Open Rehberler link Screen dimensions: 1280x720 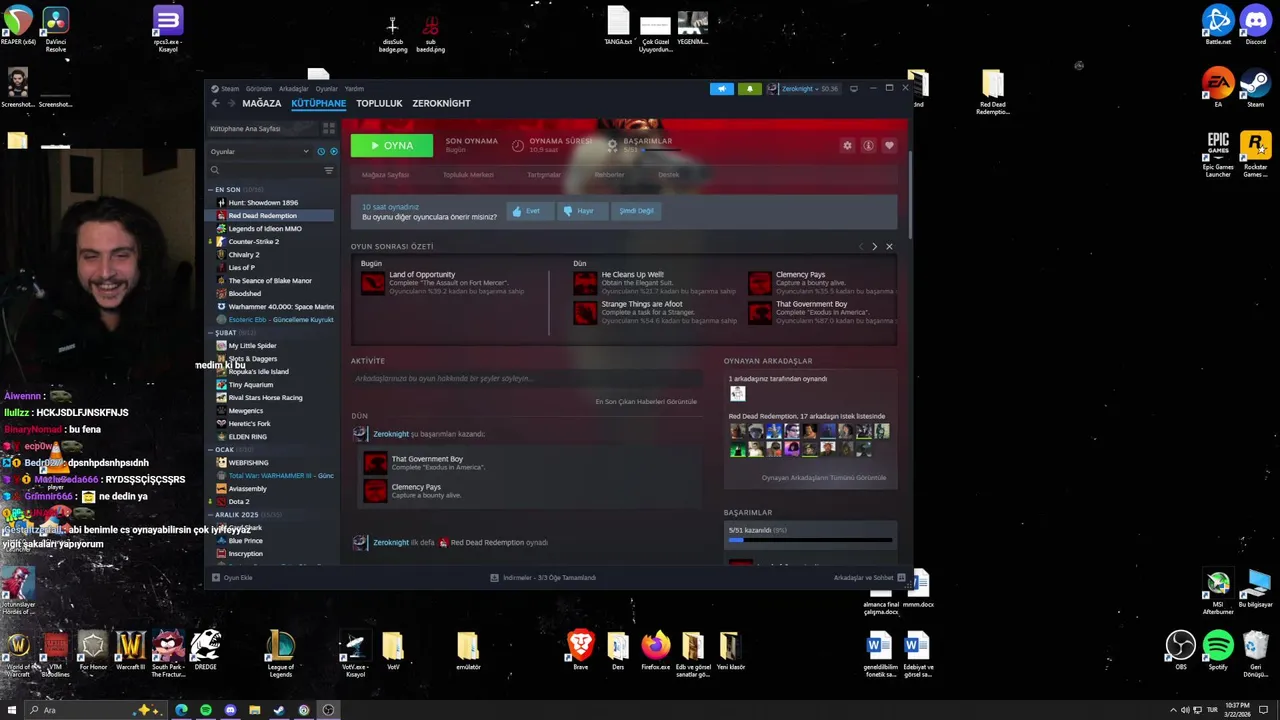(x=609, y=175)
